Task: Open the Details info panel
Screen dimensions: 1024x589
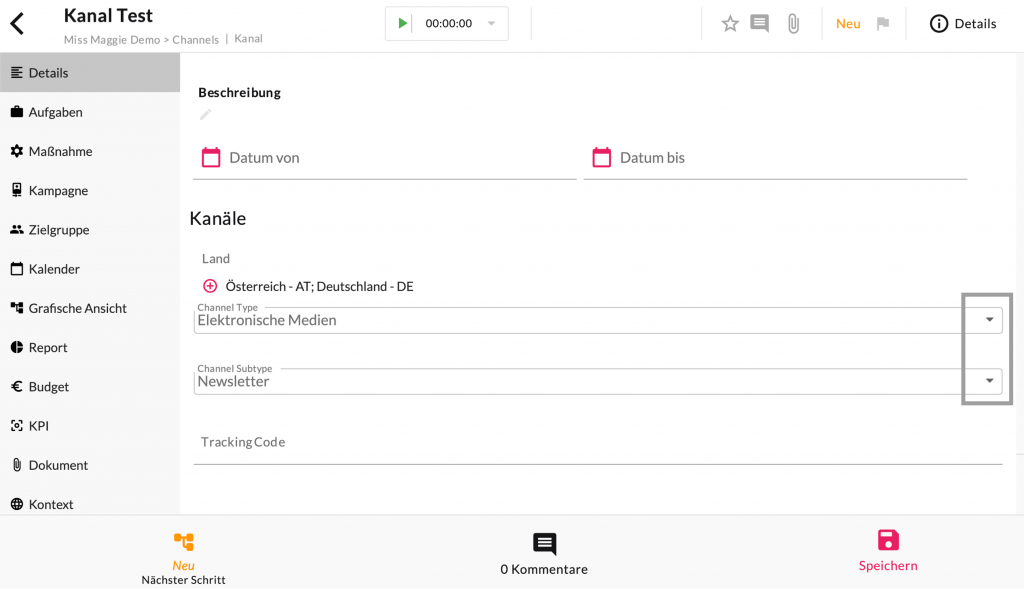Action: (x=963, y=23)
